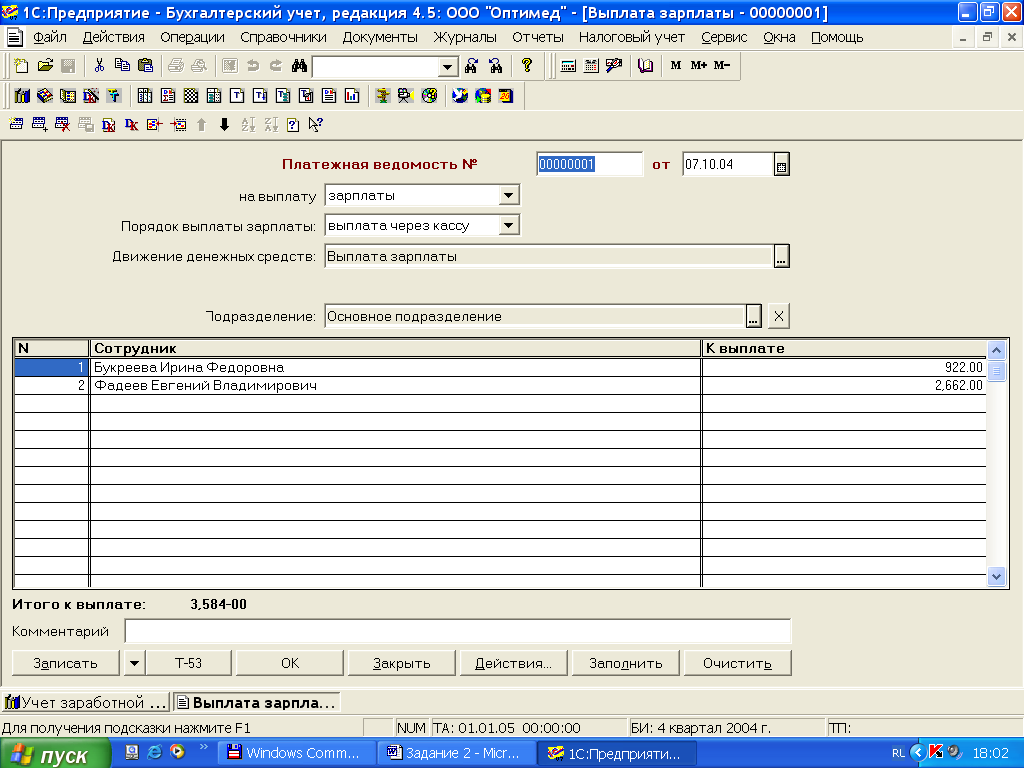Click the New document toolbar icon
Image resolution: width=1024 pixels, height=768 pixels.
[x=22, y=66]
